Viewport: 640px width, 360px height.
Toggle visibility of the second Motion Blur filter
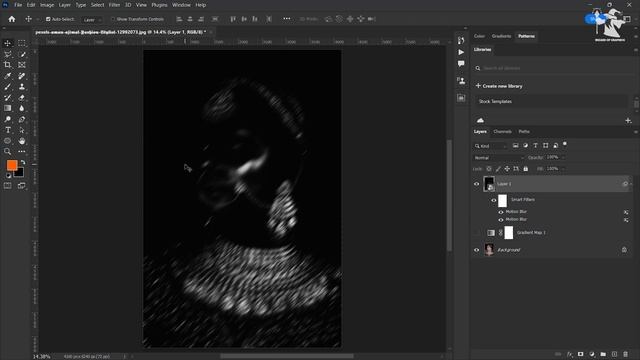501,220
